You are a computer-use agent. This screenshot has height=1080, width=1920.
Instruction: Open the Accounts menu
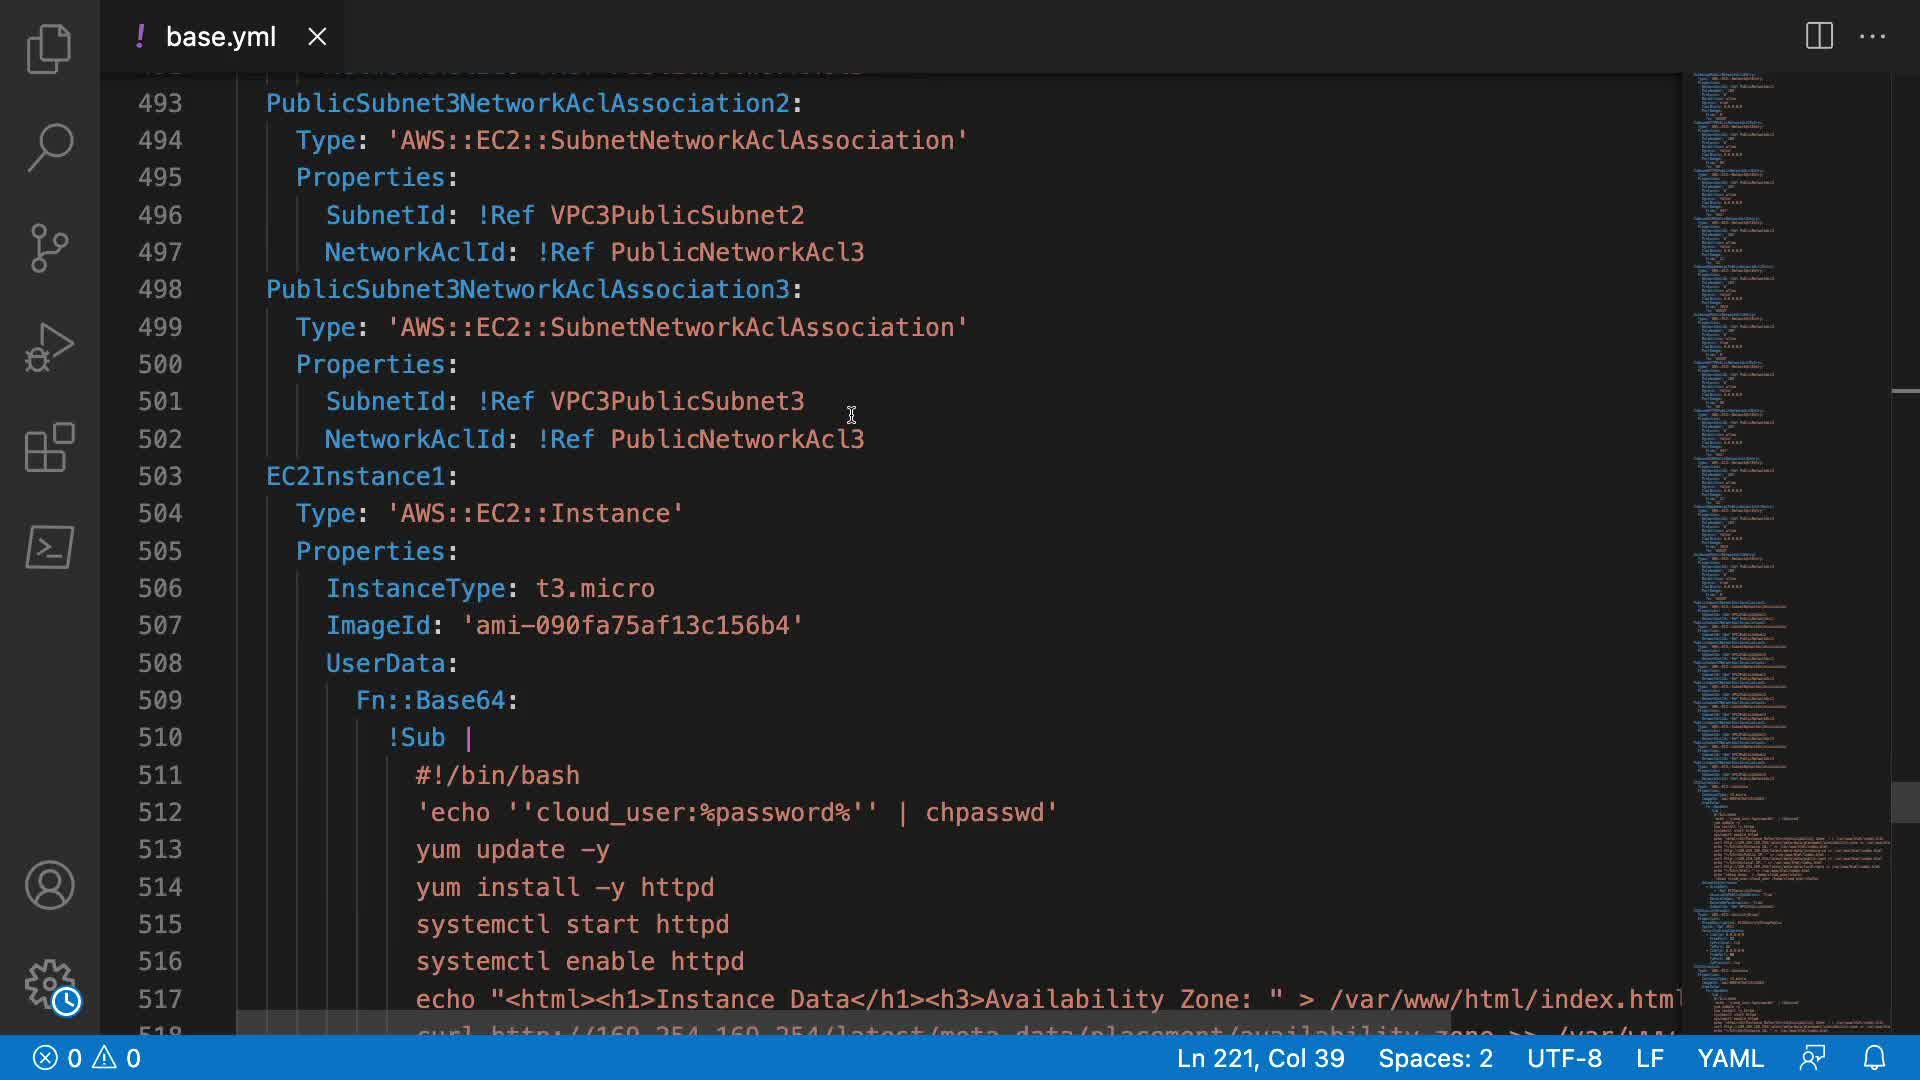(x=49, y=885)
